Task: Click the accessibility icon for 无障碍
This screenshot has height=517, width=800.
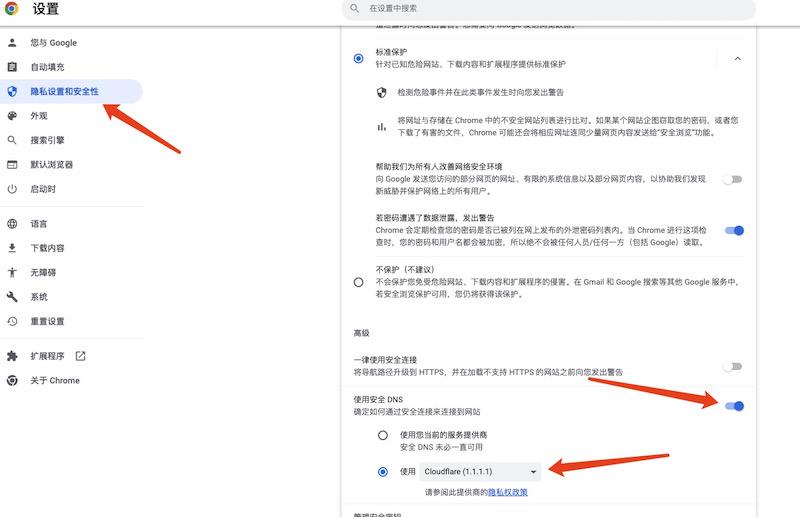Action: (x=12, y=273)
